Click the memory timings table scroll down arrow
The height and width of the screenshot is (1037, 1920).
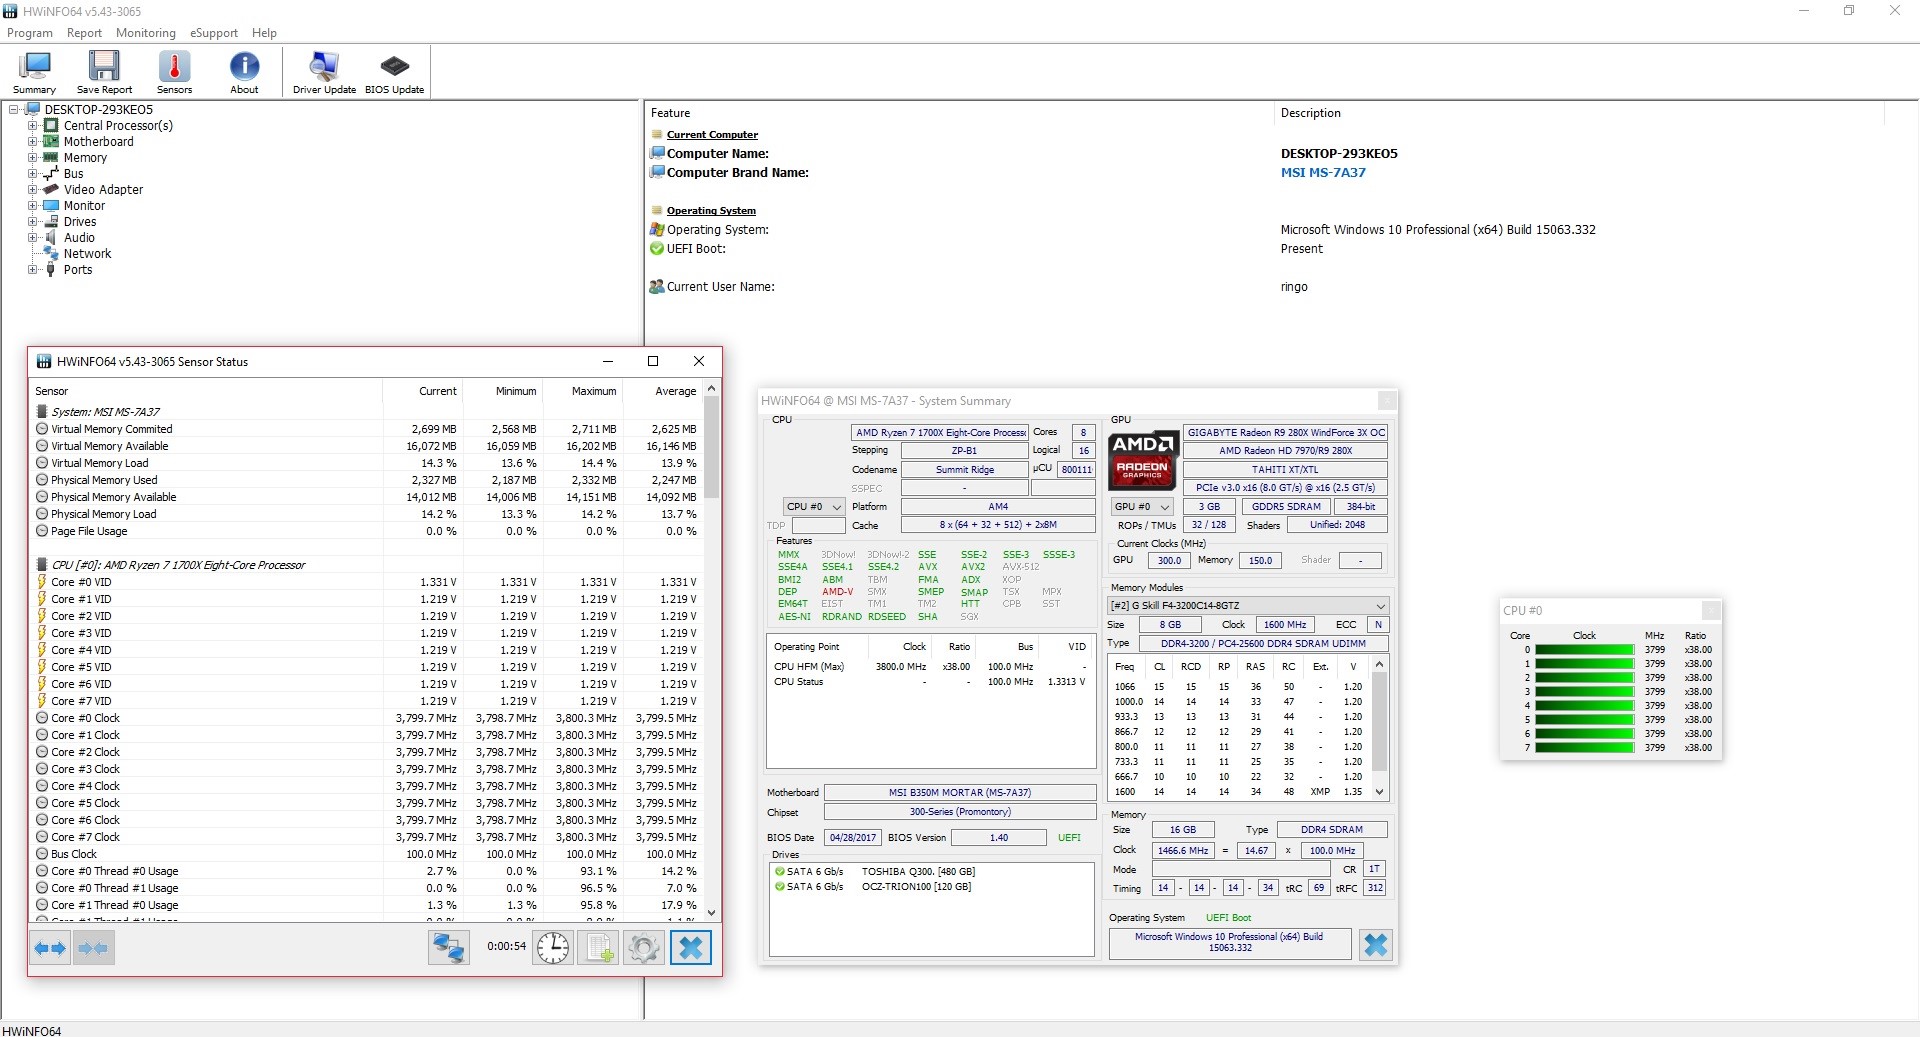point(1380,792)
